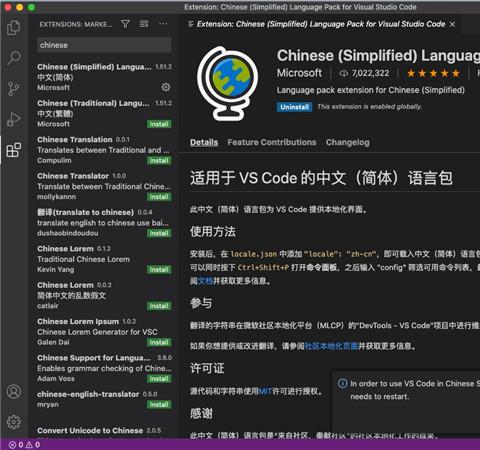The height and width of the screenshot is (450, 480).
Task: Click the warnings count in status bar
Action: point(33,444)
